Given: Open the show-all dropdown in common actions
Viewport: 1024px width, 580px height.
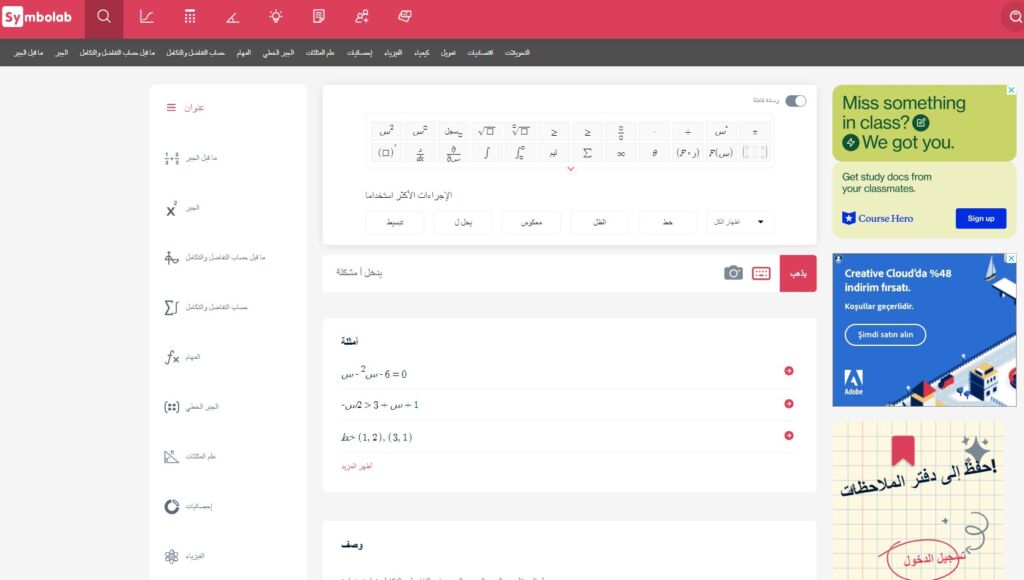Looking at the screenshot, I should click(x=740, y=222).
